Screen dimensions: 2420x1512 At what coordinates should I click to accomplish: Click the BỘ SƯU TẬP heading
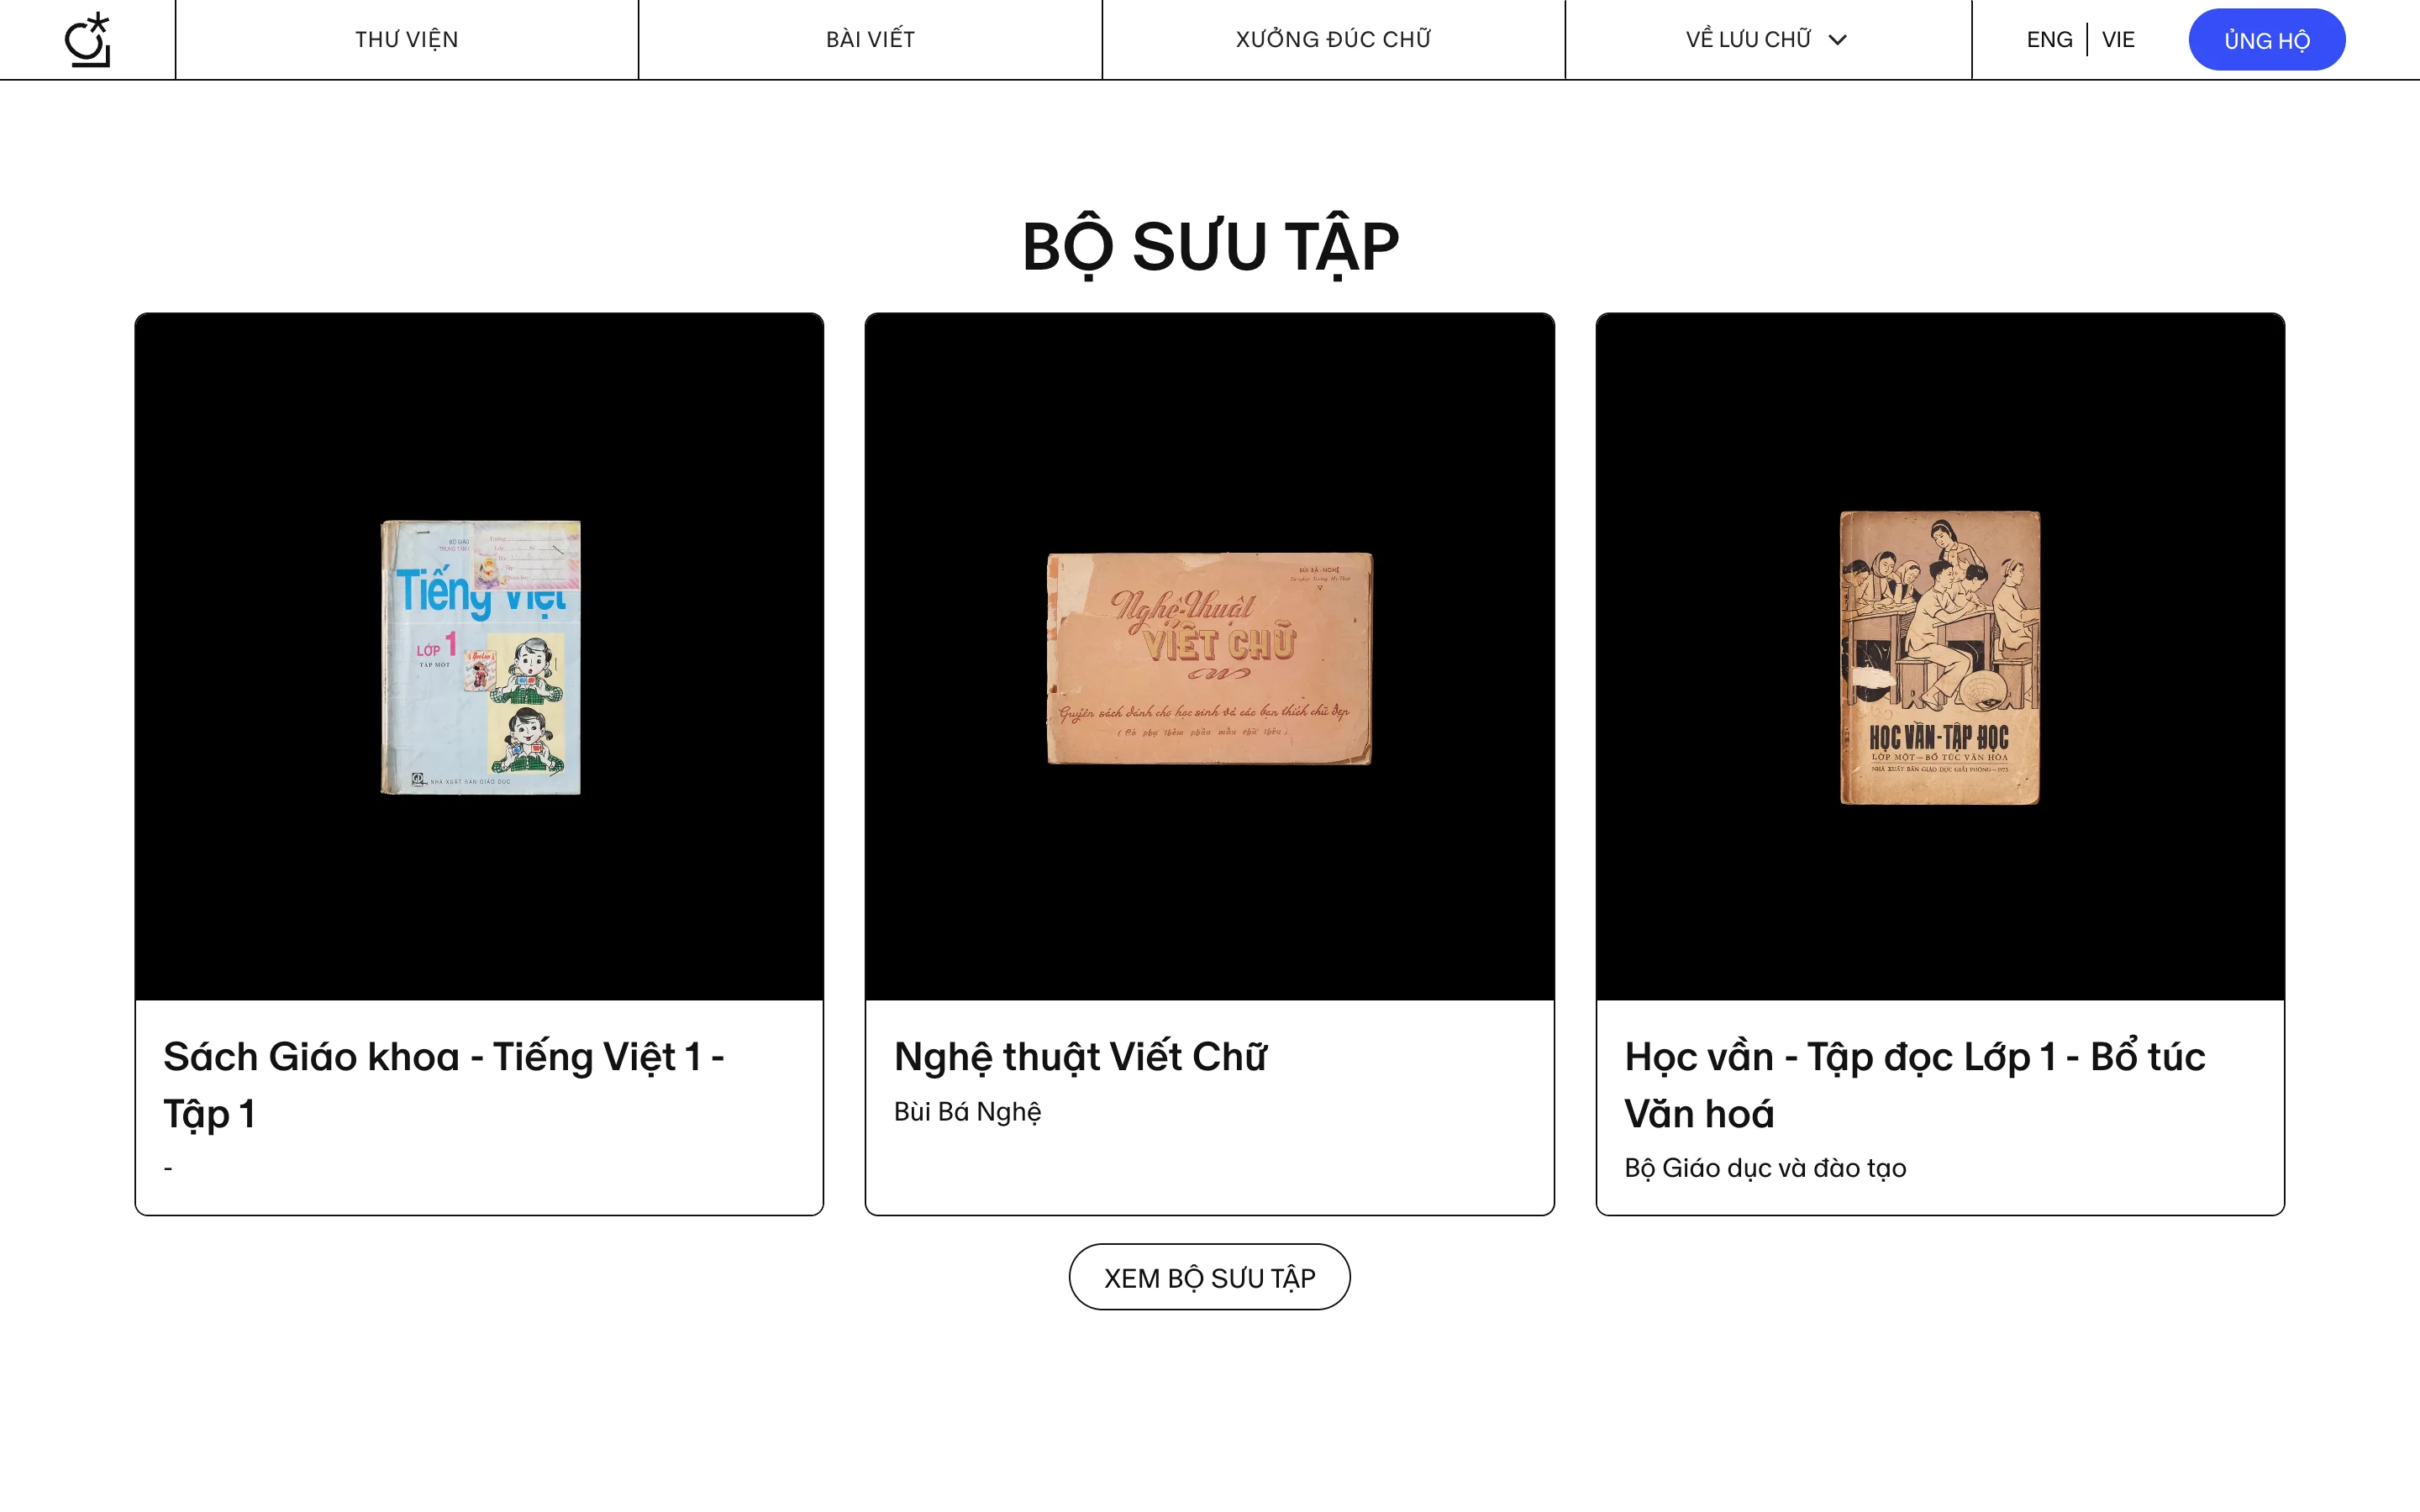pyautogui.click(x=1210, y=247)
